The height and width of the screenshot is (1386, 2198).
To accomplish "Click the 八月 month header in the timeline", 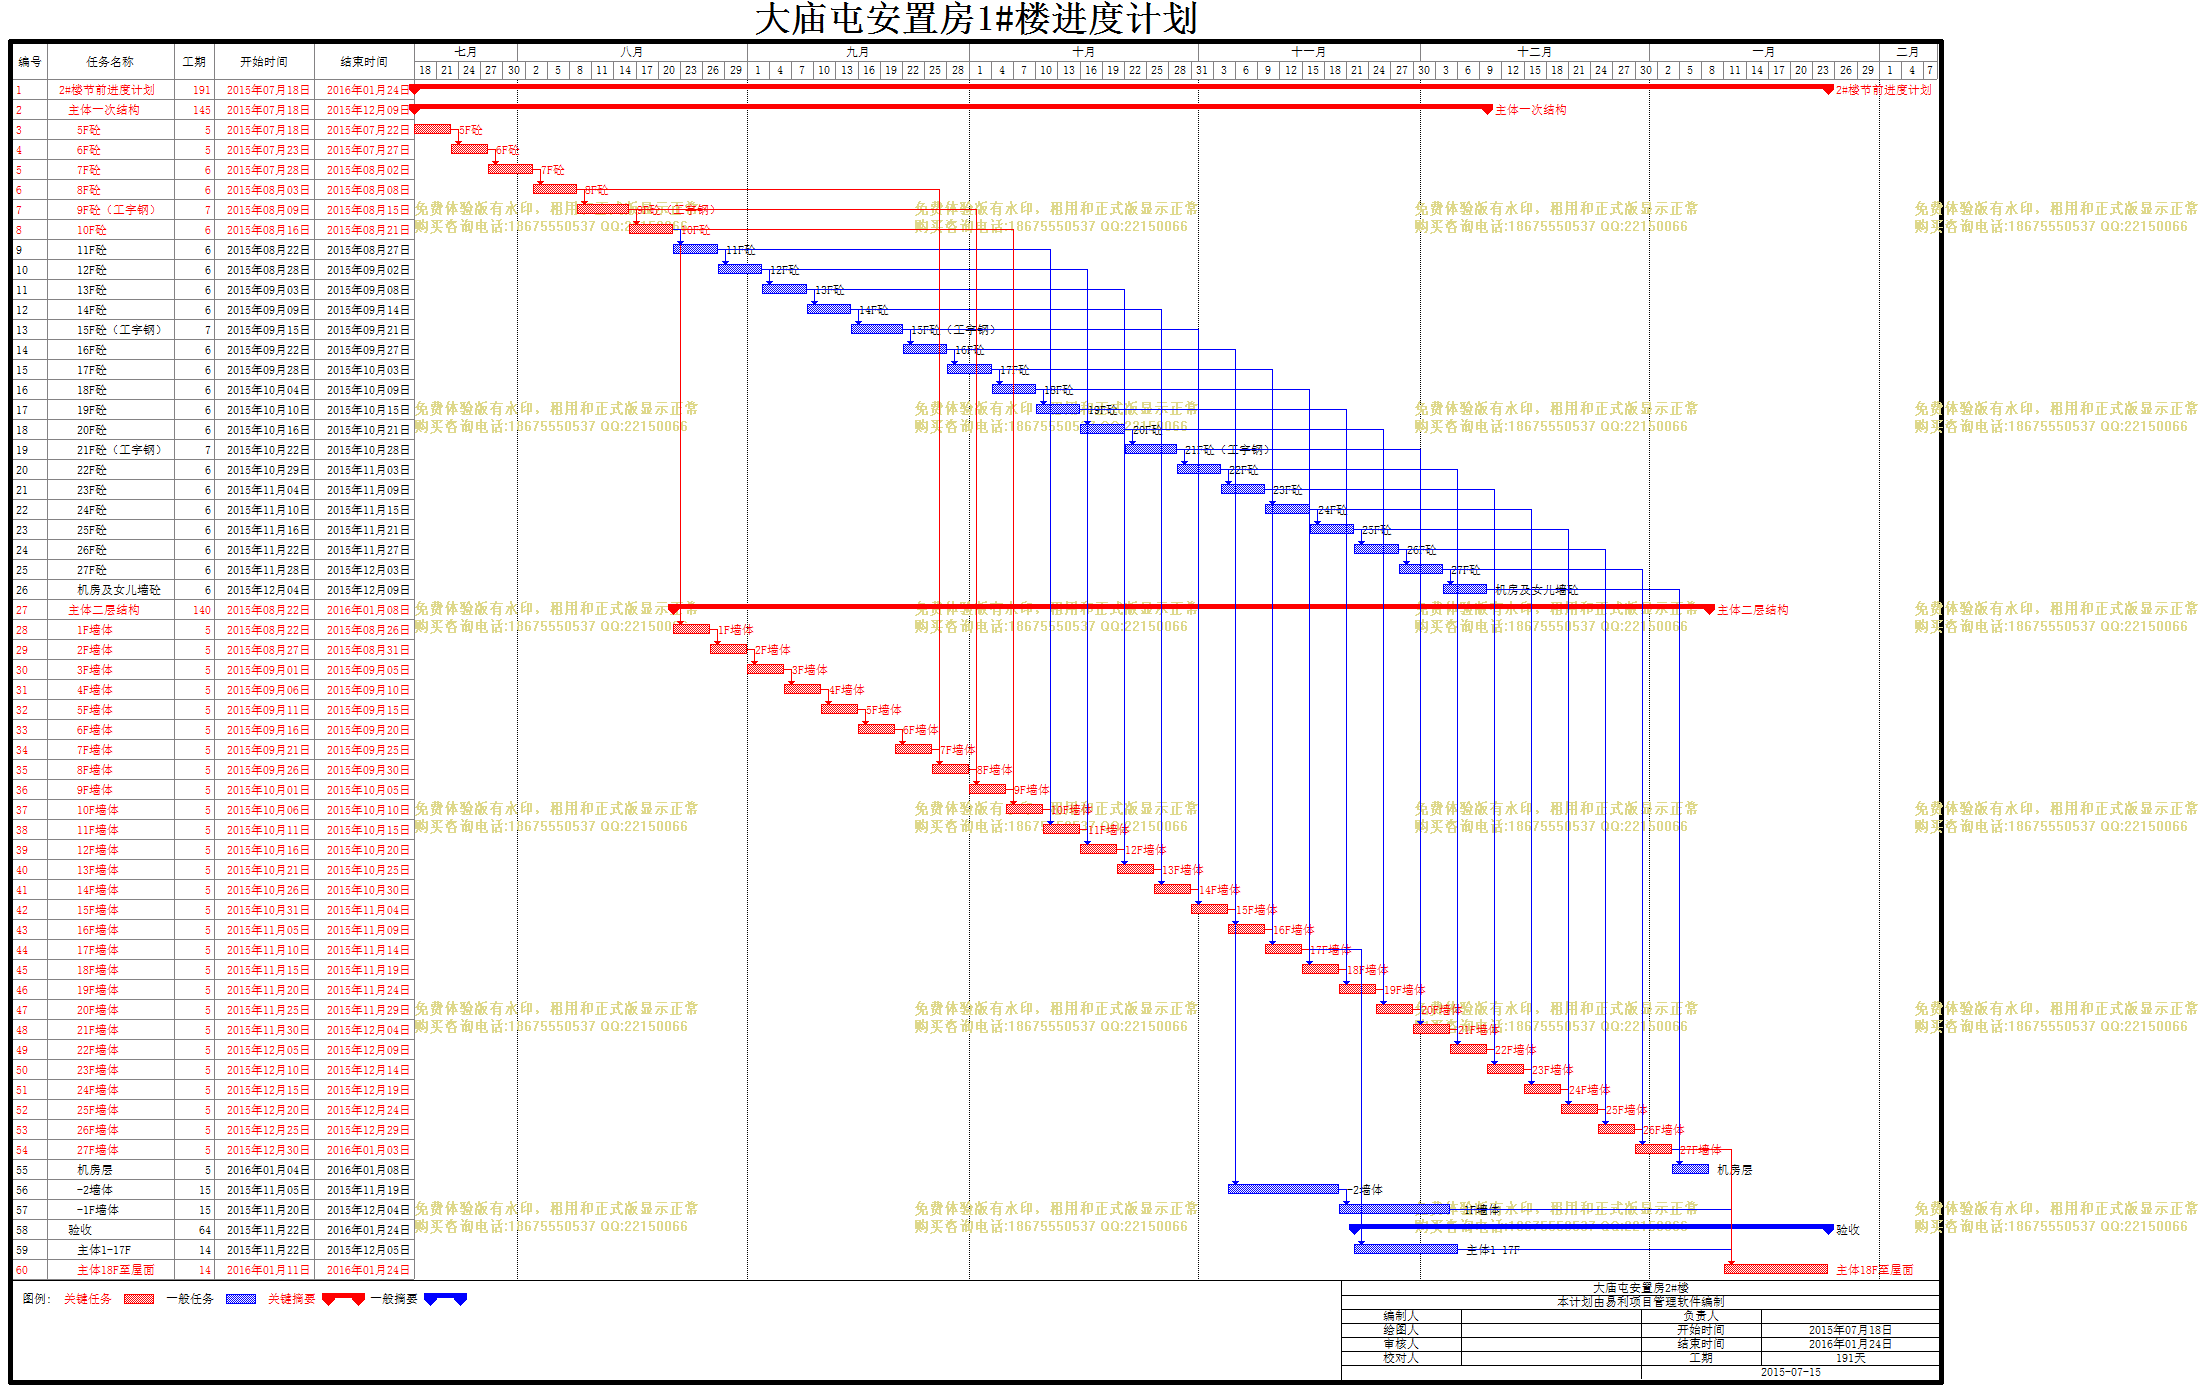I will click(632, 52).
